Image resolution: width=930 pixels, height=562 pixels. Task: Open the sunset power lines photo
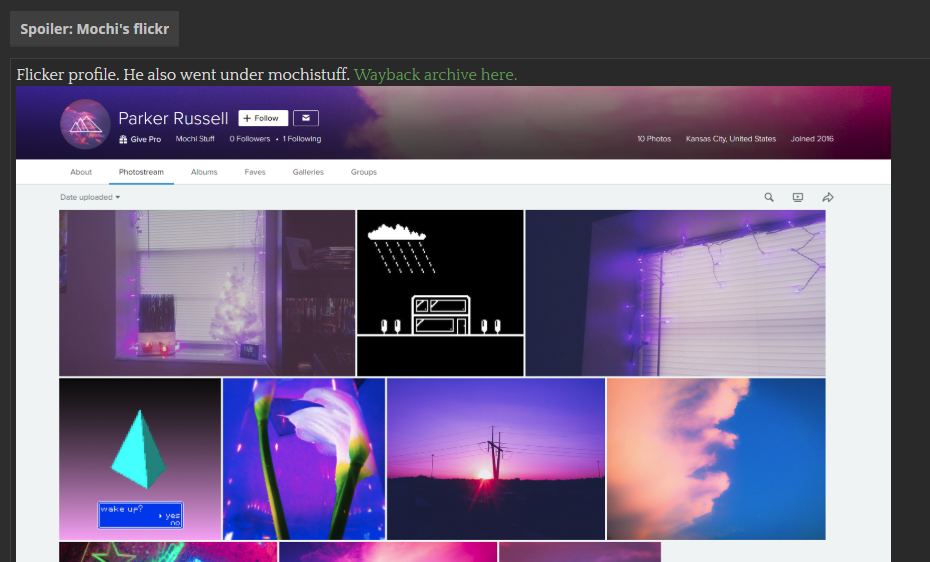pyautogui.click(x=496, y=459)
